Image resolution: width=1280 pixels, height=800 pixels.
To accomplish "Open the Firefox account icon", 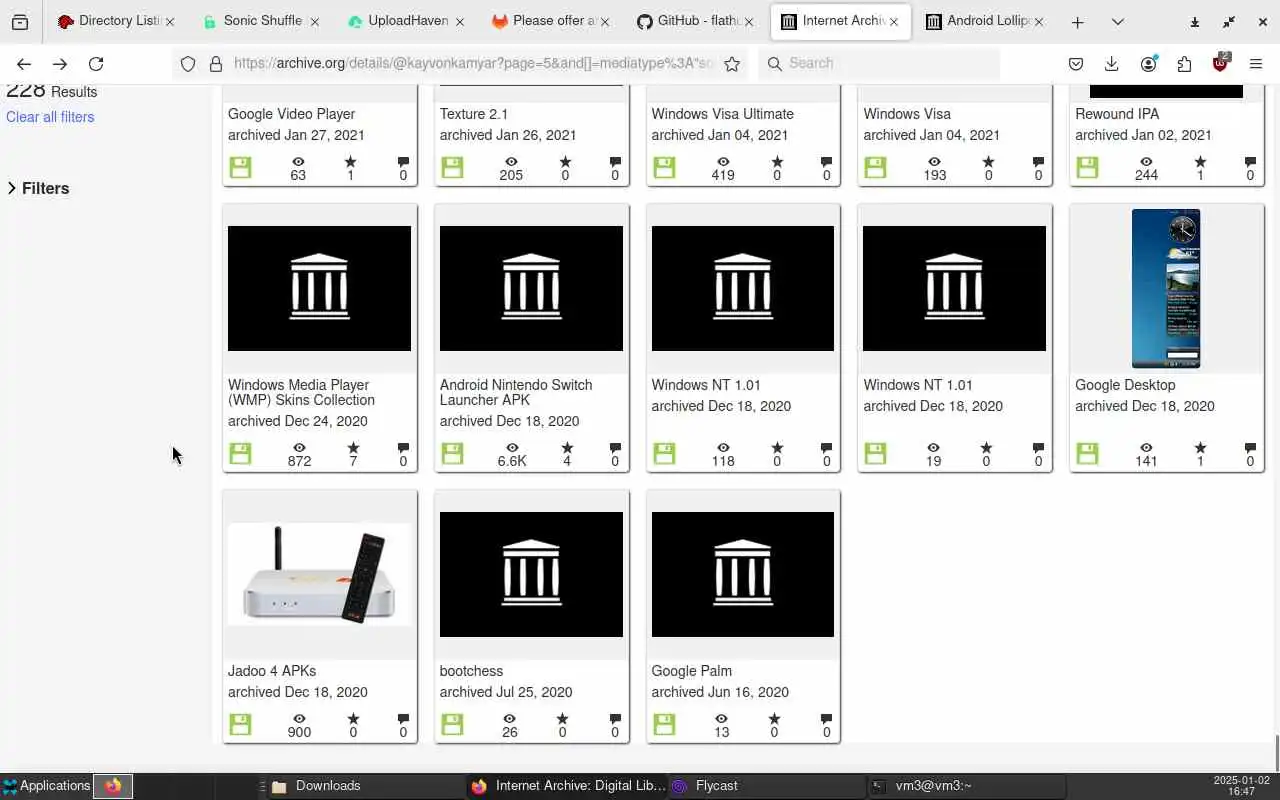I will [x=1148, y=64].
